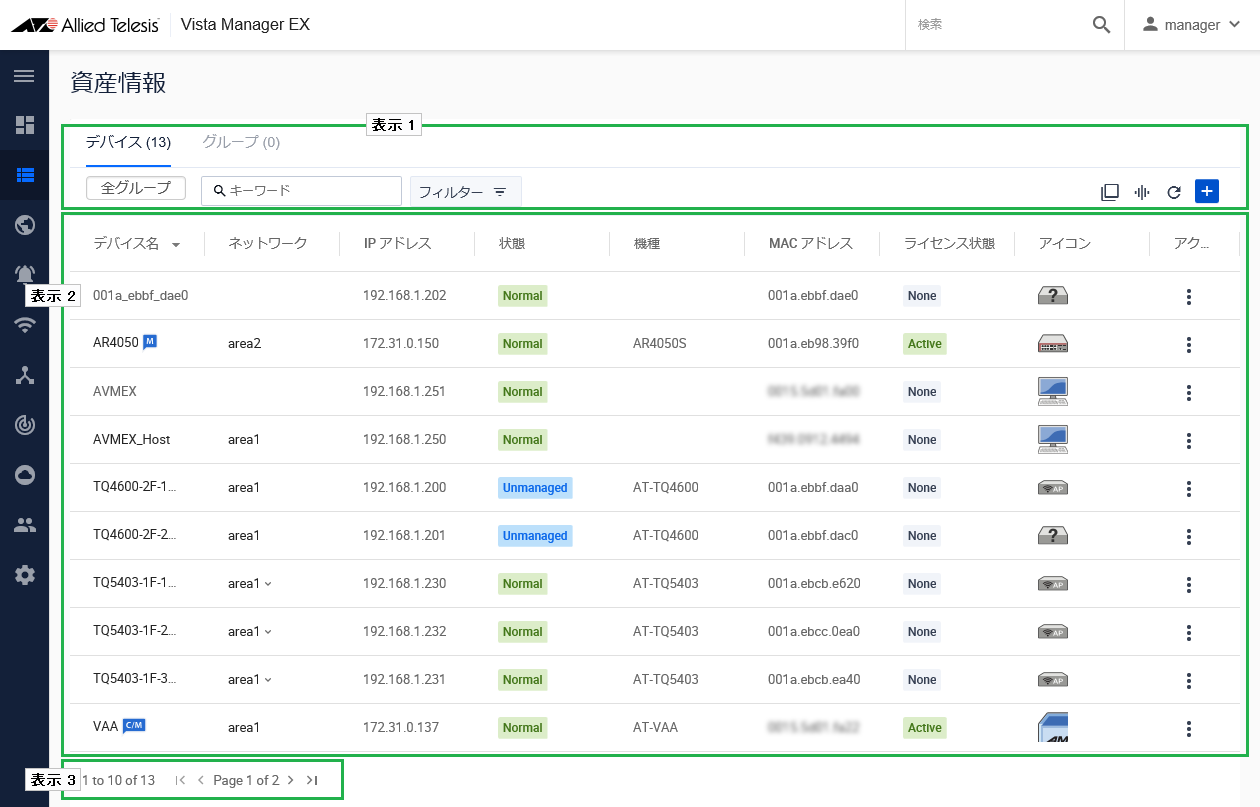
Task: Open the フィルター filter dropdown
Action: [466, 192]
